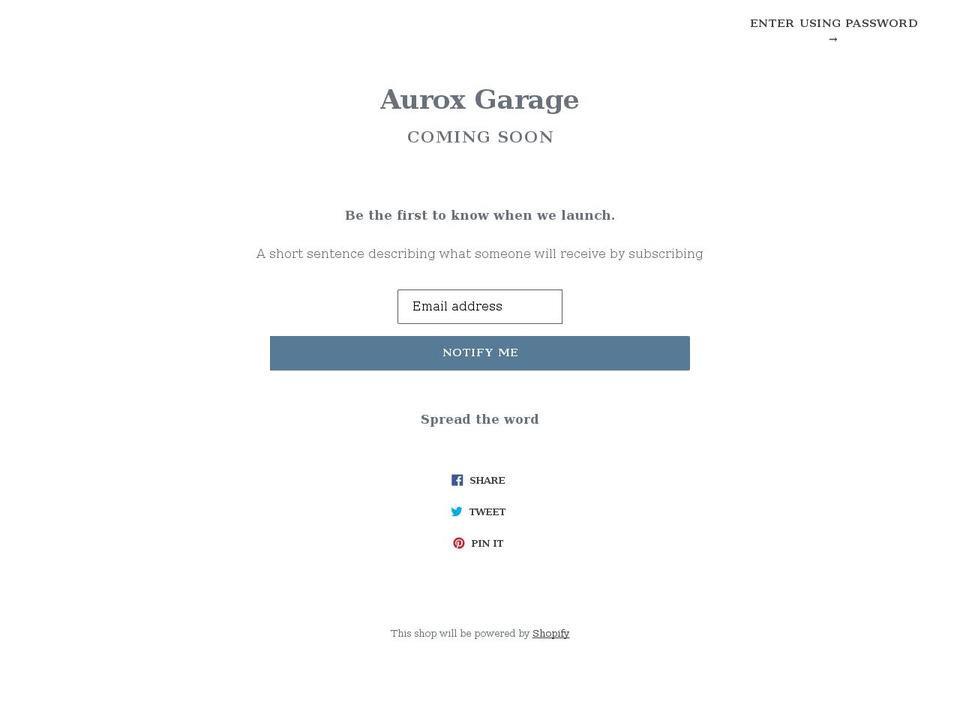The height and width of the screenshot is (720, 960).
Task: Click the Notify Me button
Action: 479,353
